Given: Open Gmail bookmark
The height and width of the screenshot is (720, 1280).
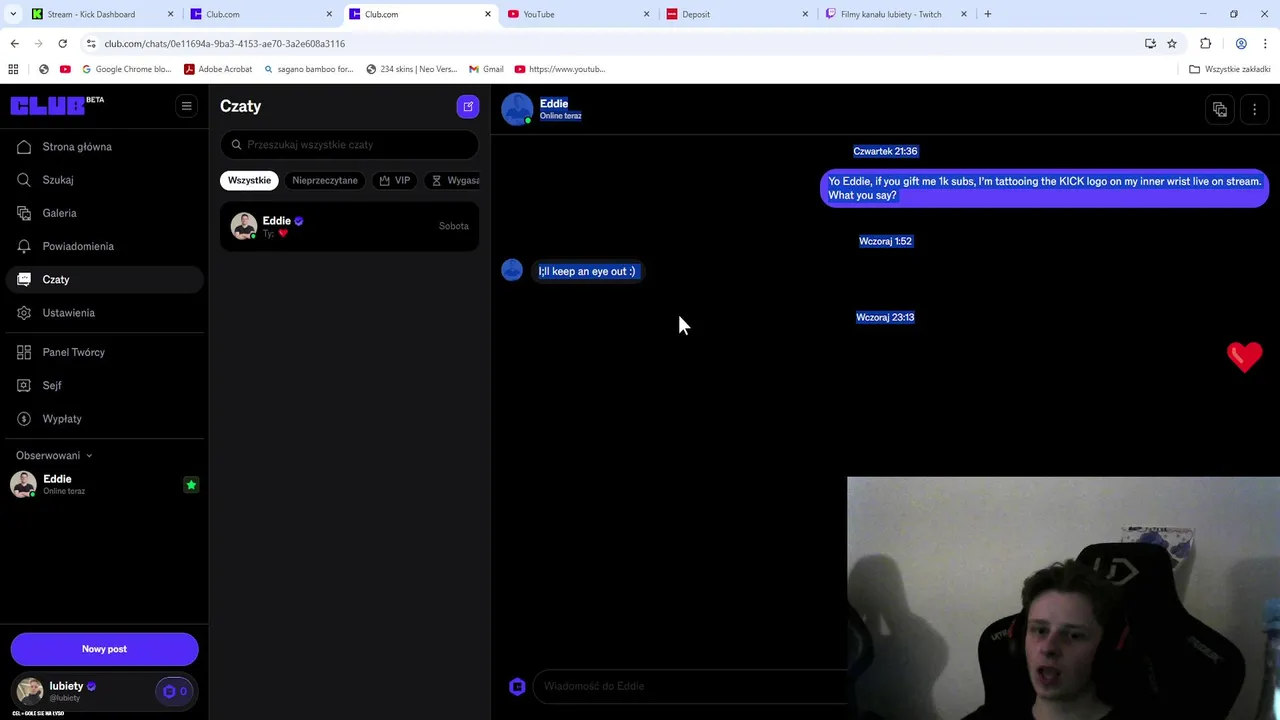Looking at the screenshot, I should (x=486, y=69).
